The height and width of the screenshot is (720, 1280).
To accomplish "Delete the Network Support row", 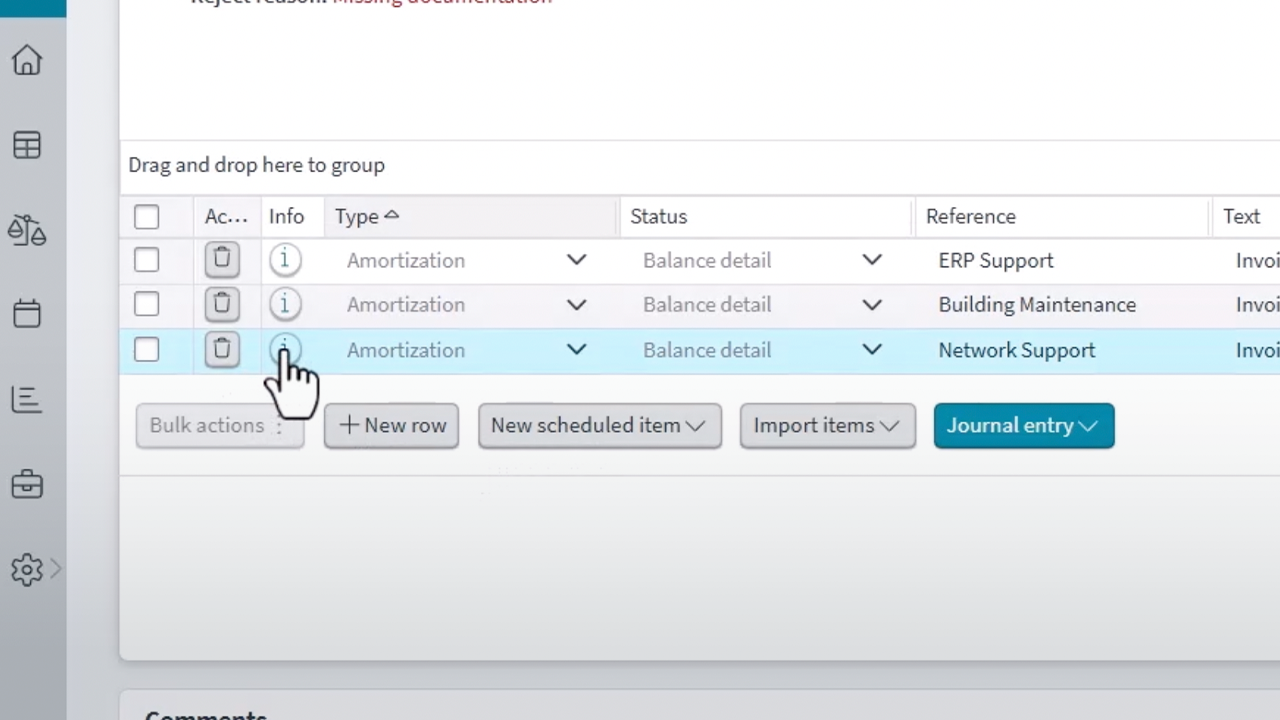I will (x=222, y=349).
